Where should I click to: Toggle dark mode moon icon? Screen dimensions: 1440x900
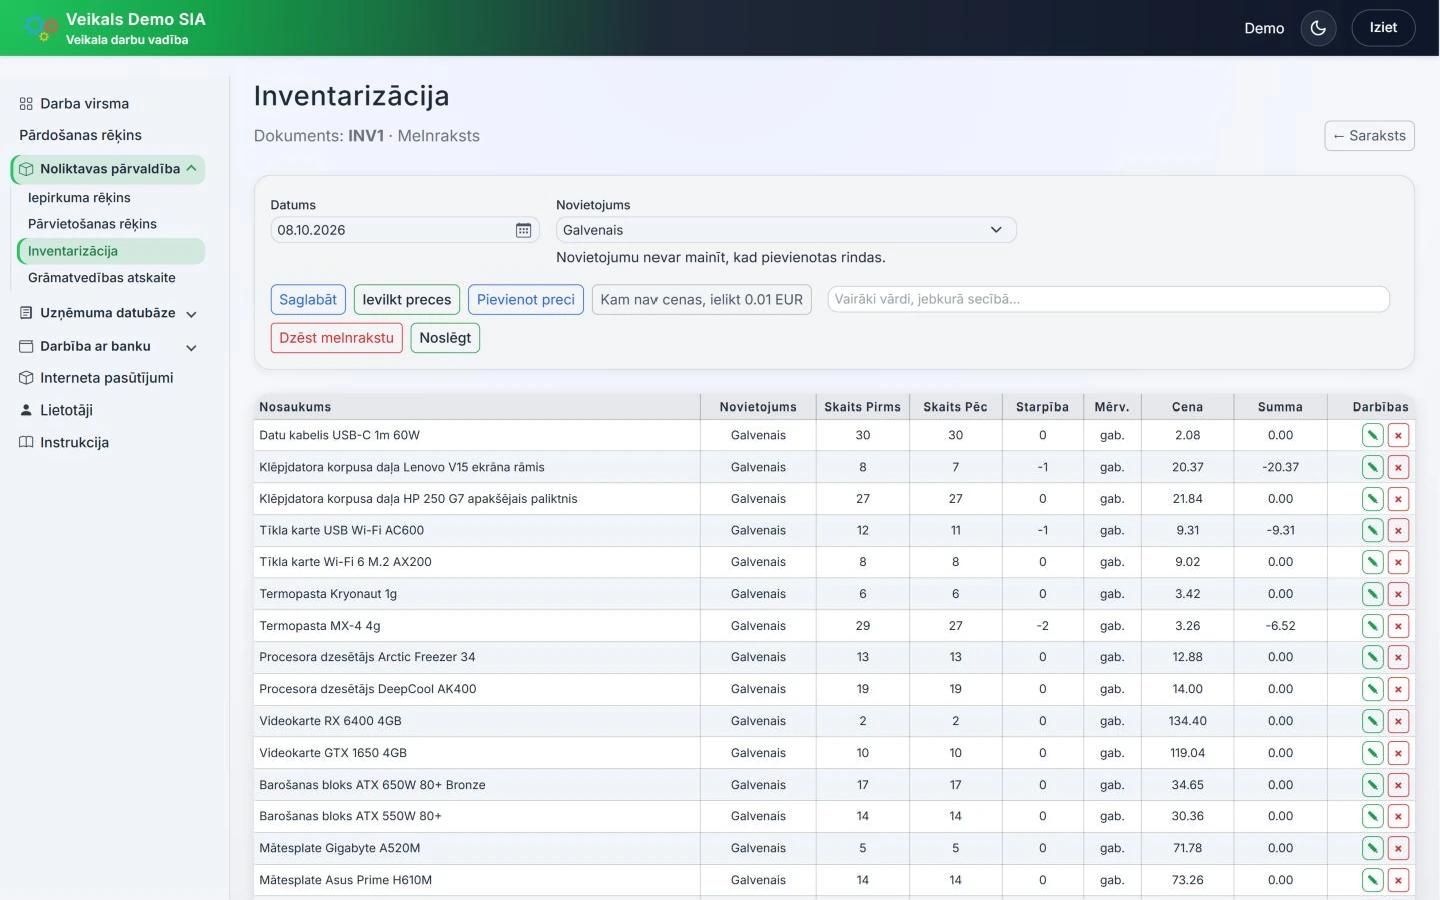1318,28
